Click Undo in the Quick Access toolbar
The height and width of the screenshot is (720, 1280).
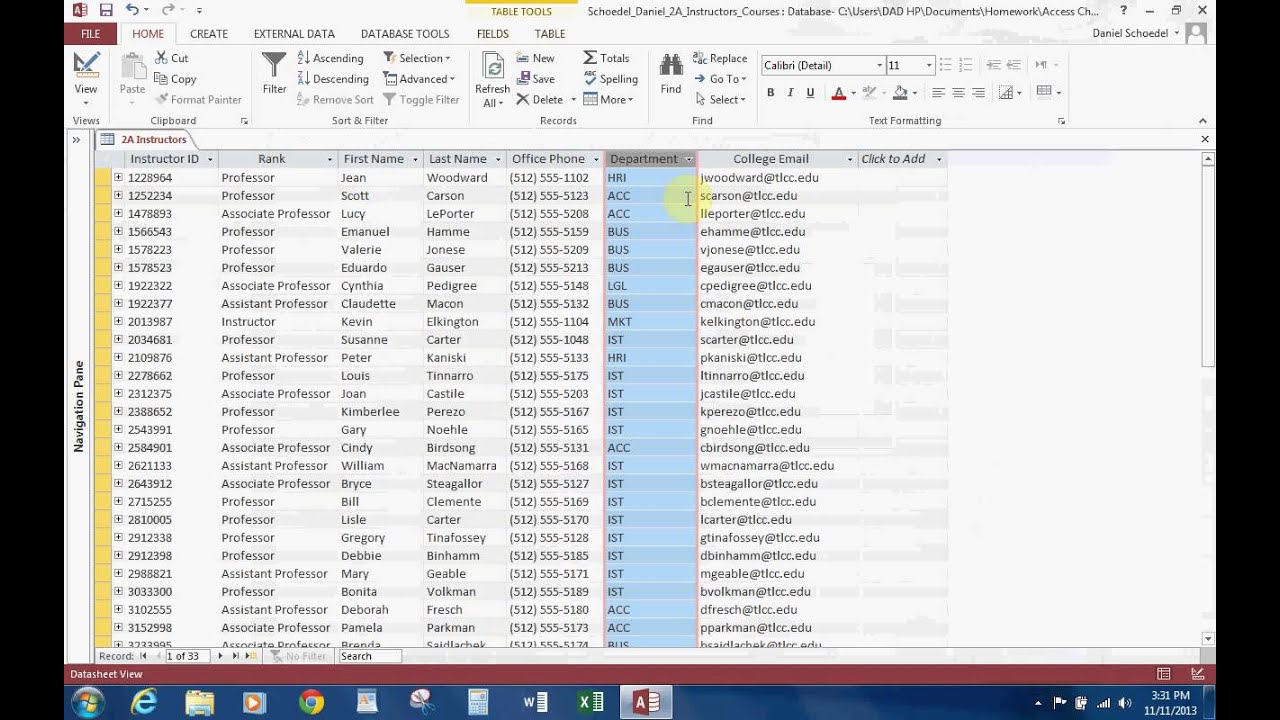coord(133,10)
